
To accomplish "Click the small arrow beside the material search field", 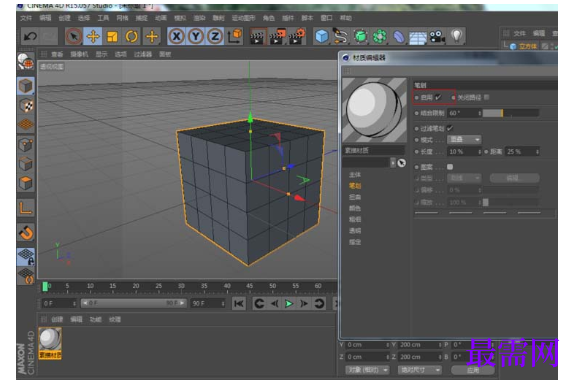I will pyautogui.click(x=393, y=163).
